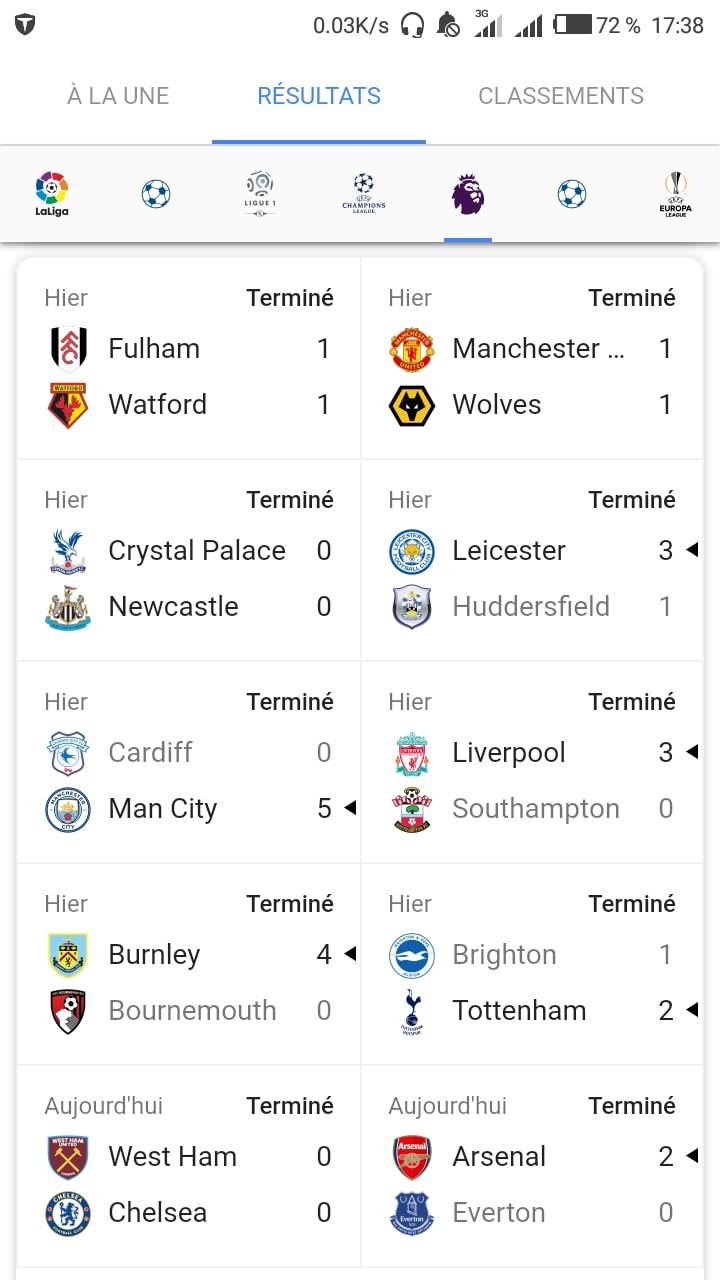Select the Europa League icon
Image resolution: width=720 pixels, height=1280 pixels.
[x=676, y=194]
